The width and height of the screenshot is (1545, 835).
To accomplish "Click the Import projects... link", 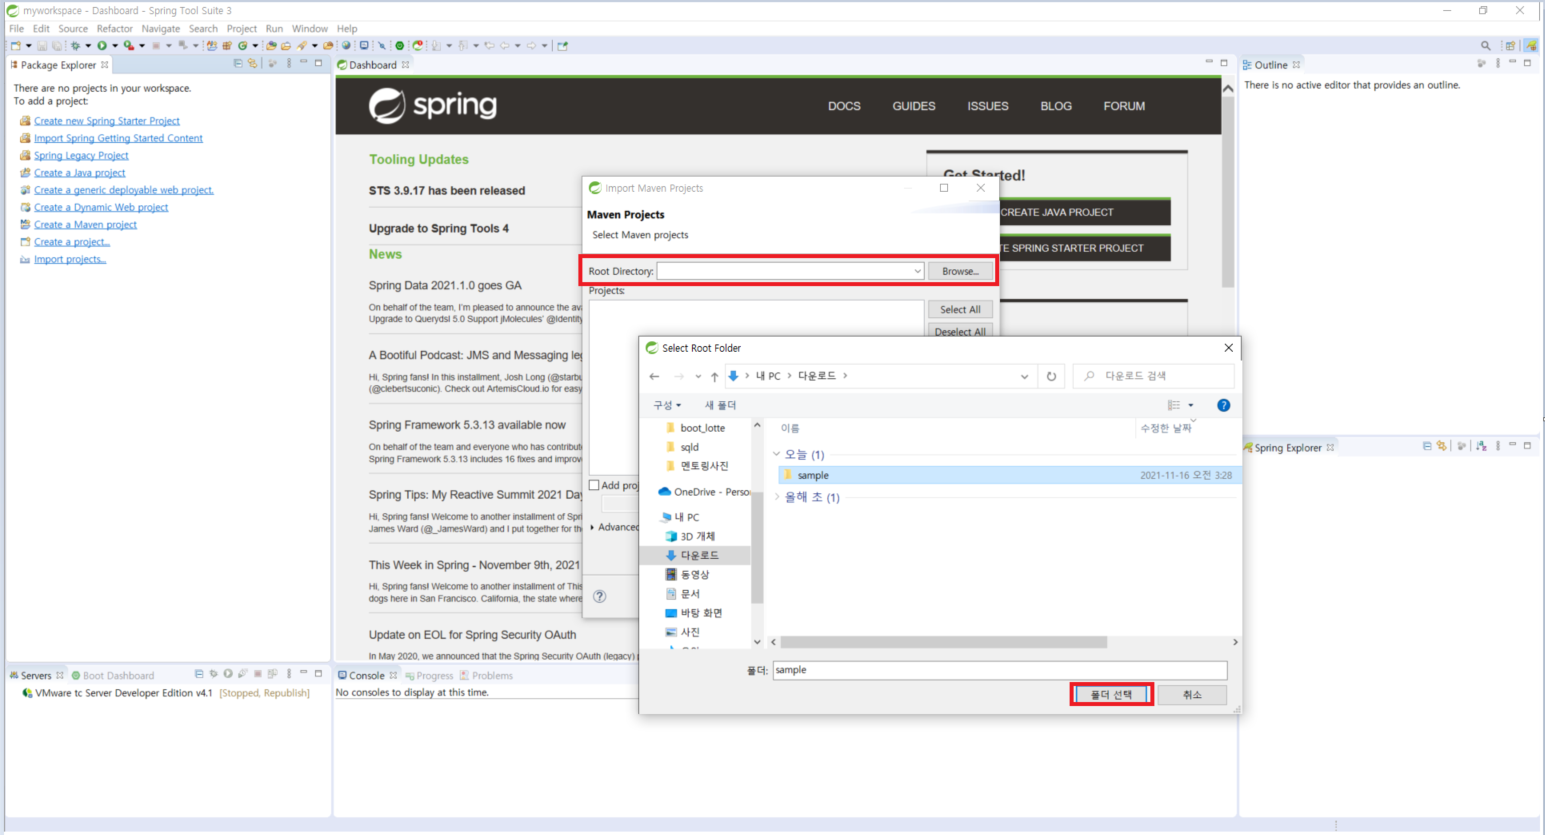I will [70, 259].
